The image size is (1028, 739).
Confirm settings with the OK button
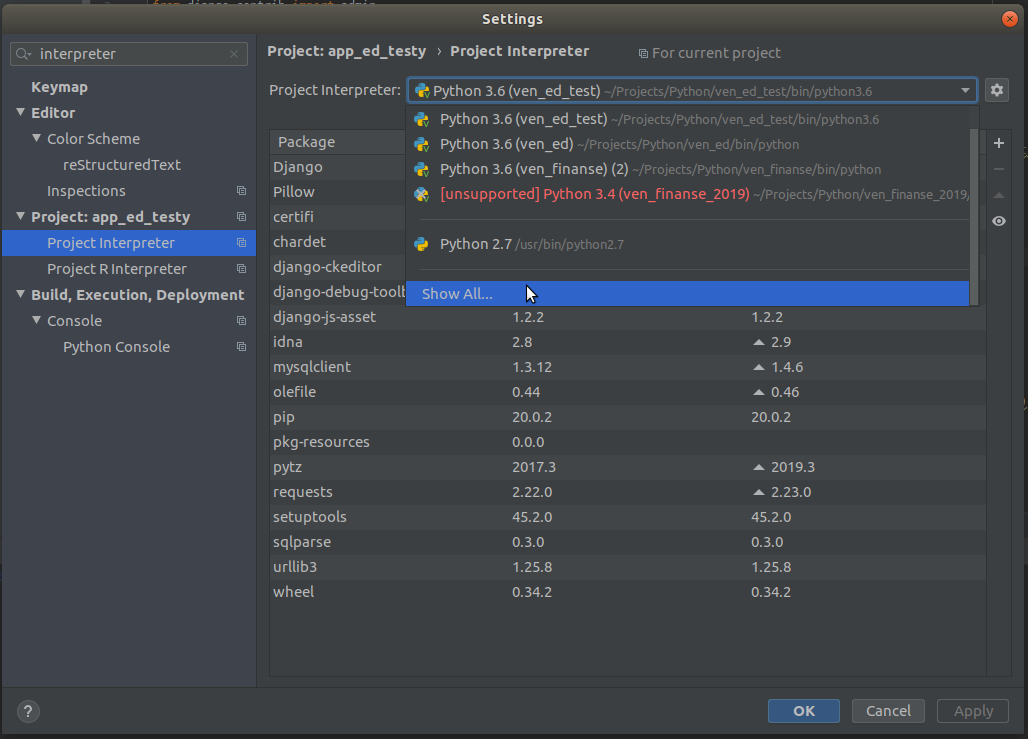click(804, 711)
